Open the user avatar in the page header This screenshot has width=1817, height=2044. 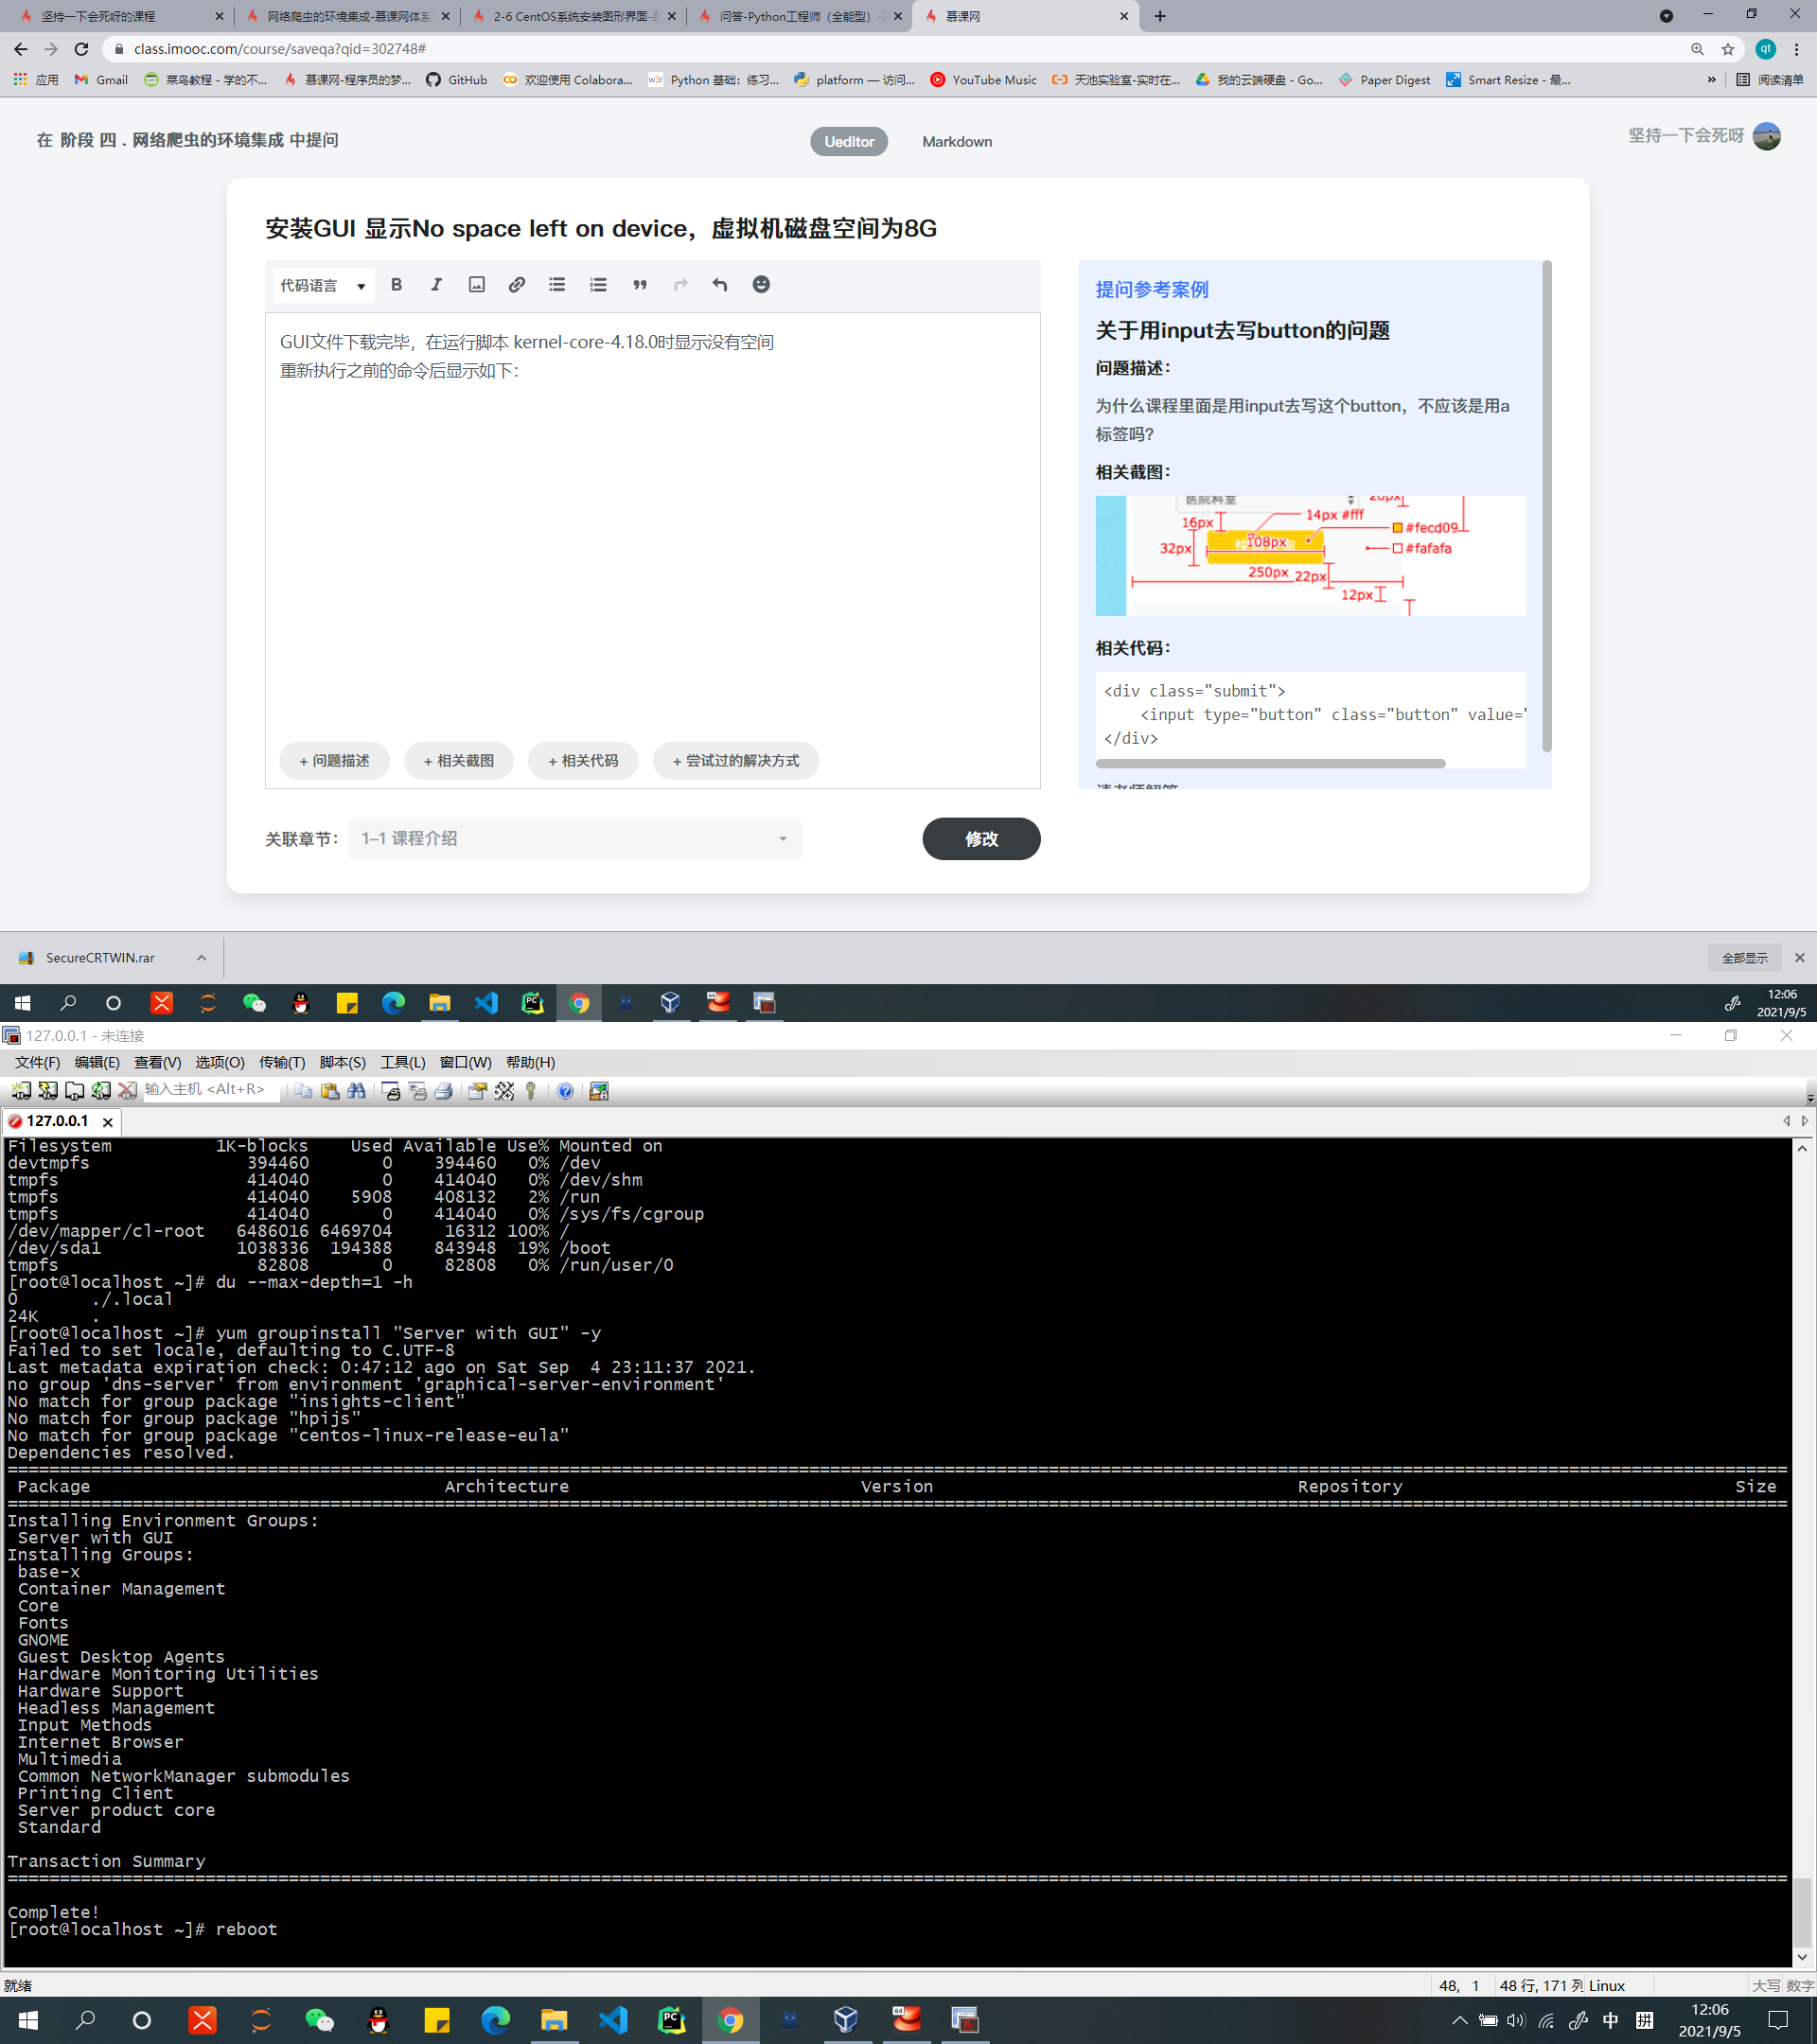click(1766, 136)
